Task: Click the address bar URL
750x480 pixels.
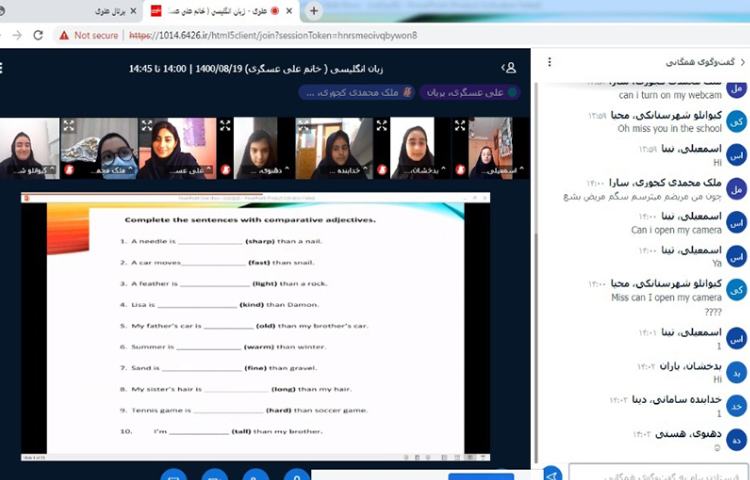Action: click(273, 35)
